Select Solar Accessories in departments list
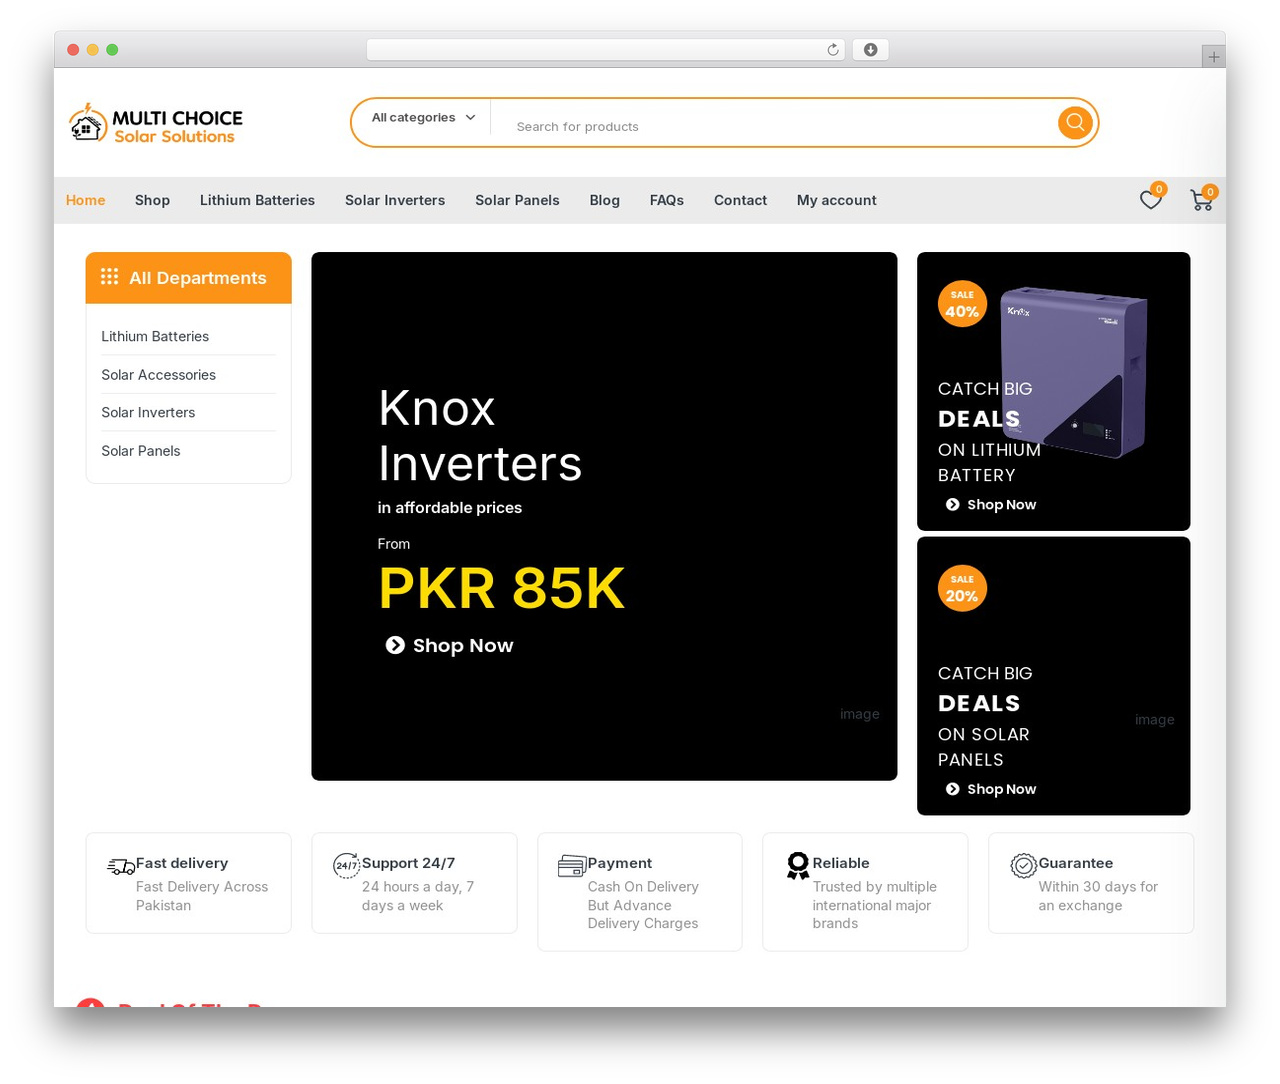 pyautogui.click(x=158, y=375)
